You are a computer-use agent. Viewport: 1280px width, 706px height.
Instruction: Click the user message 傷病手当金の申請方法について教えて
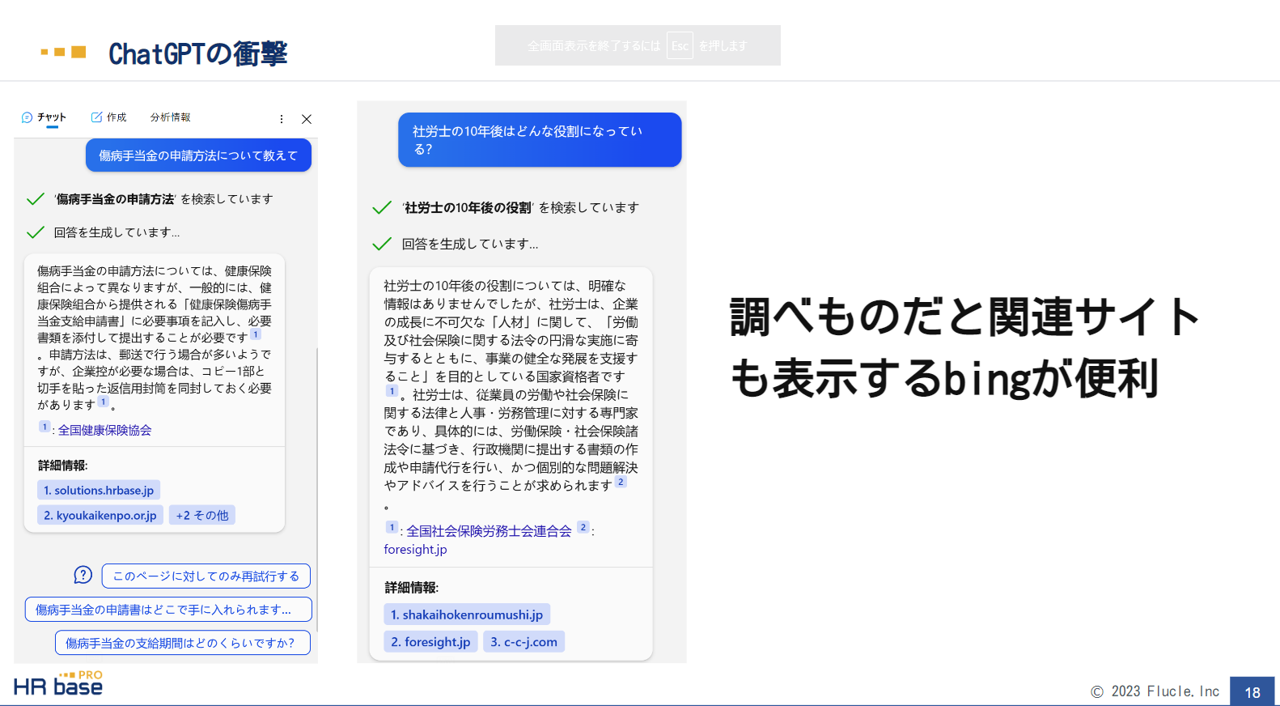pyautogui.click(x=198, y=155)
